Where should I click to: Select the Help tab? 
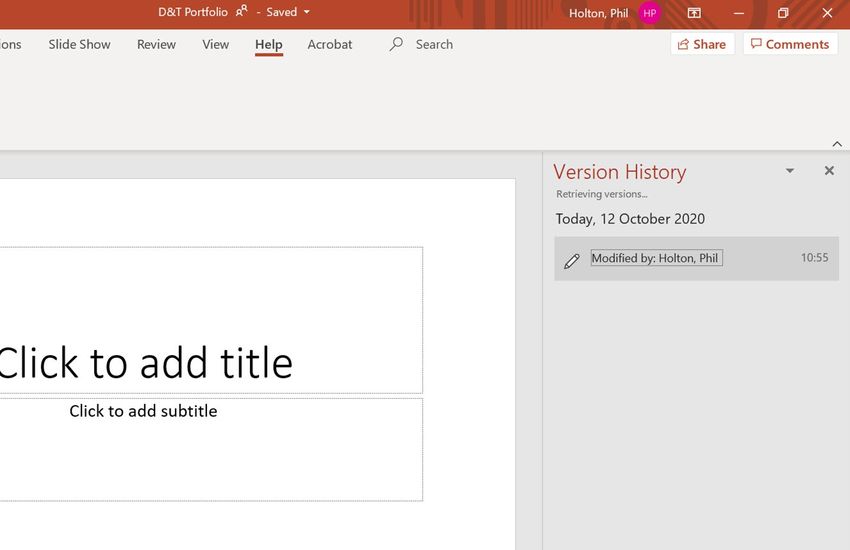(269, 44)
